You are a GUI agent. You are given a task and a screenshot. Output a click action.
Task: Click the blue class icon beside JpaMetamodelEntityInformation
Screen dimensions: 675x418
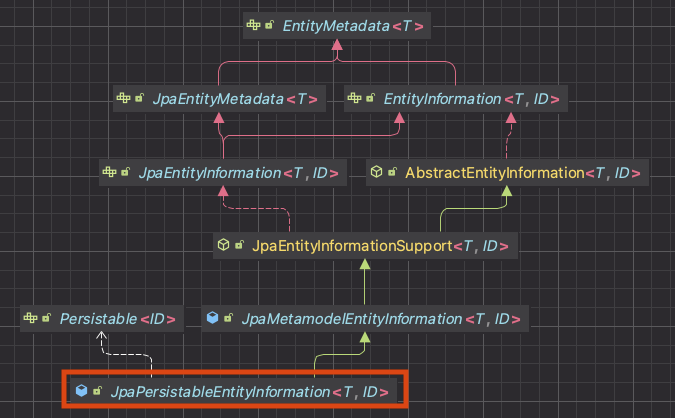[x=212, y=318]
